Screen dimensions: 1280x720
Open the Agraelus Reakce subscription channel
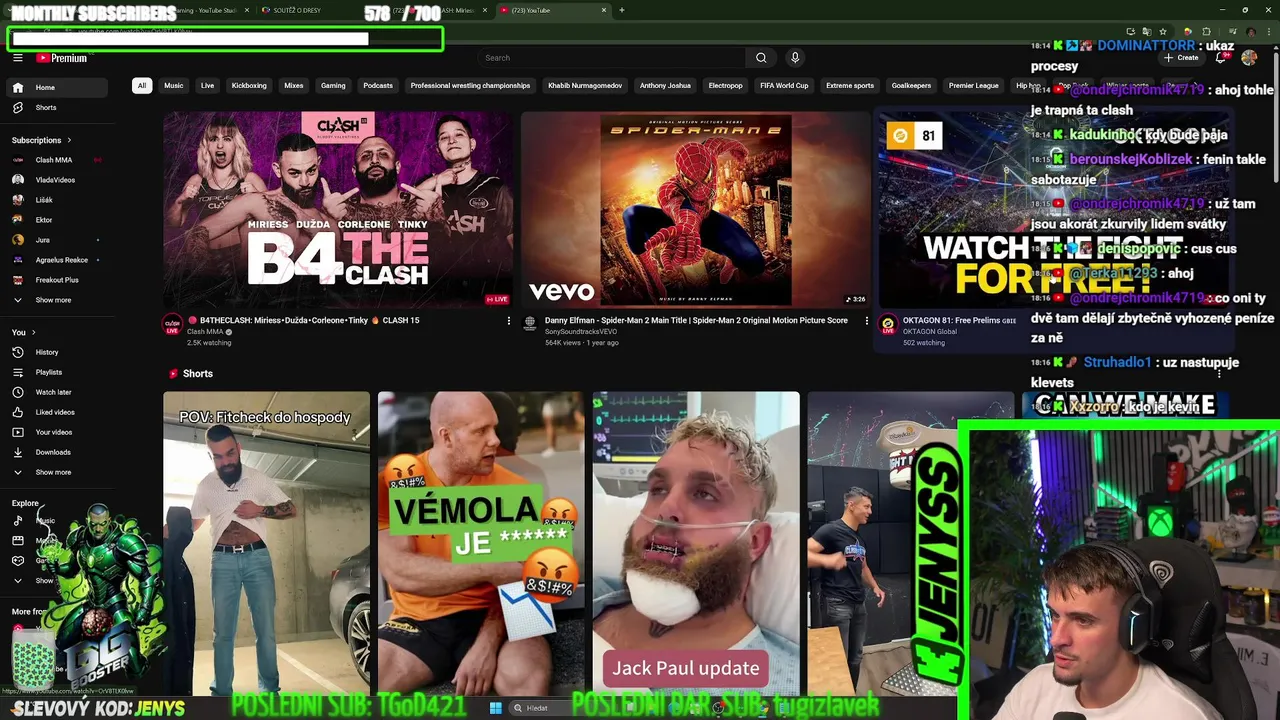tap(58, 260)
